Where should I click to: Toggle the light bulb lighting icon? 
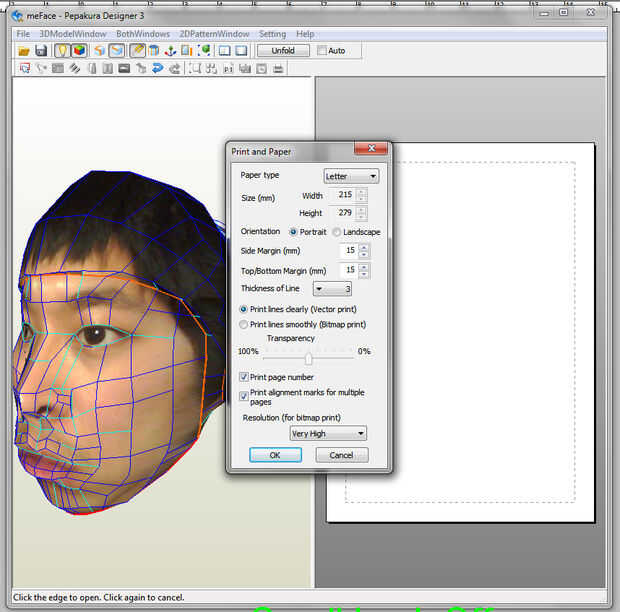coord(60,50)
